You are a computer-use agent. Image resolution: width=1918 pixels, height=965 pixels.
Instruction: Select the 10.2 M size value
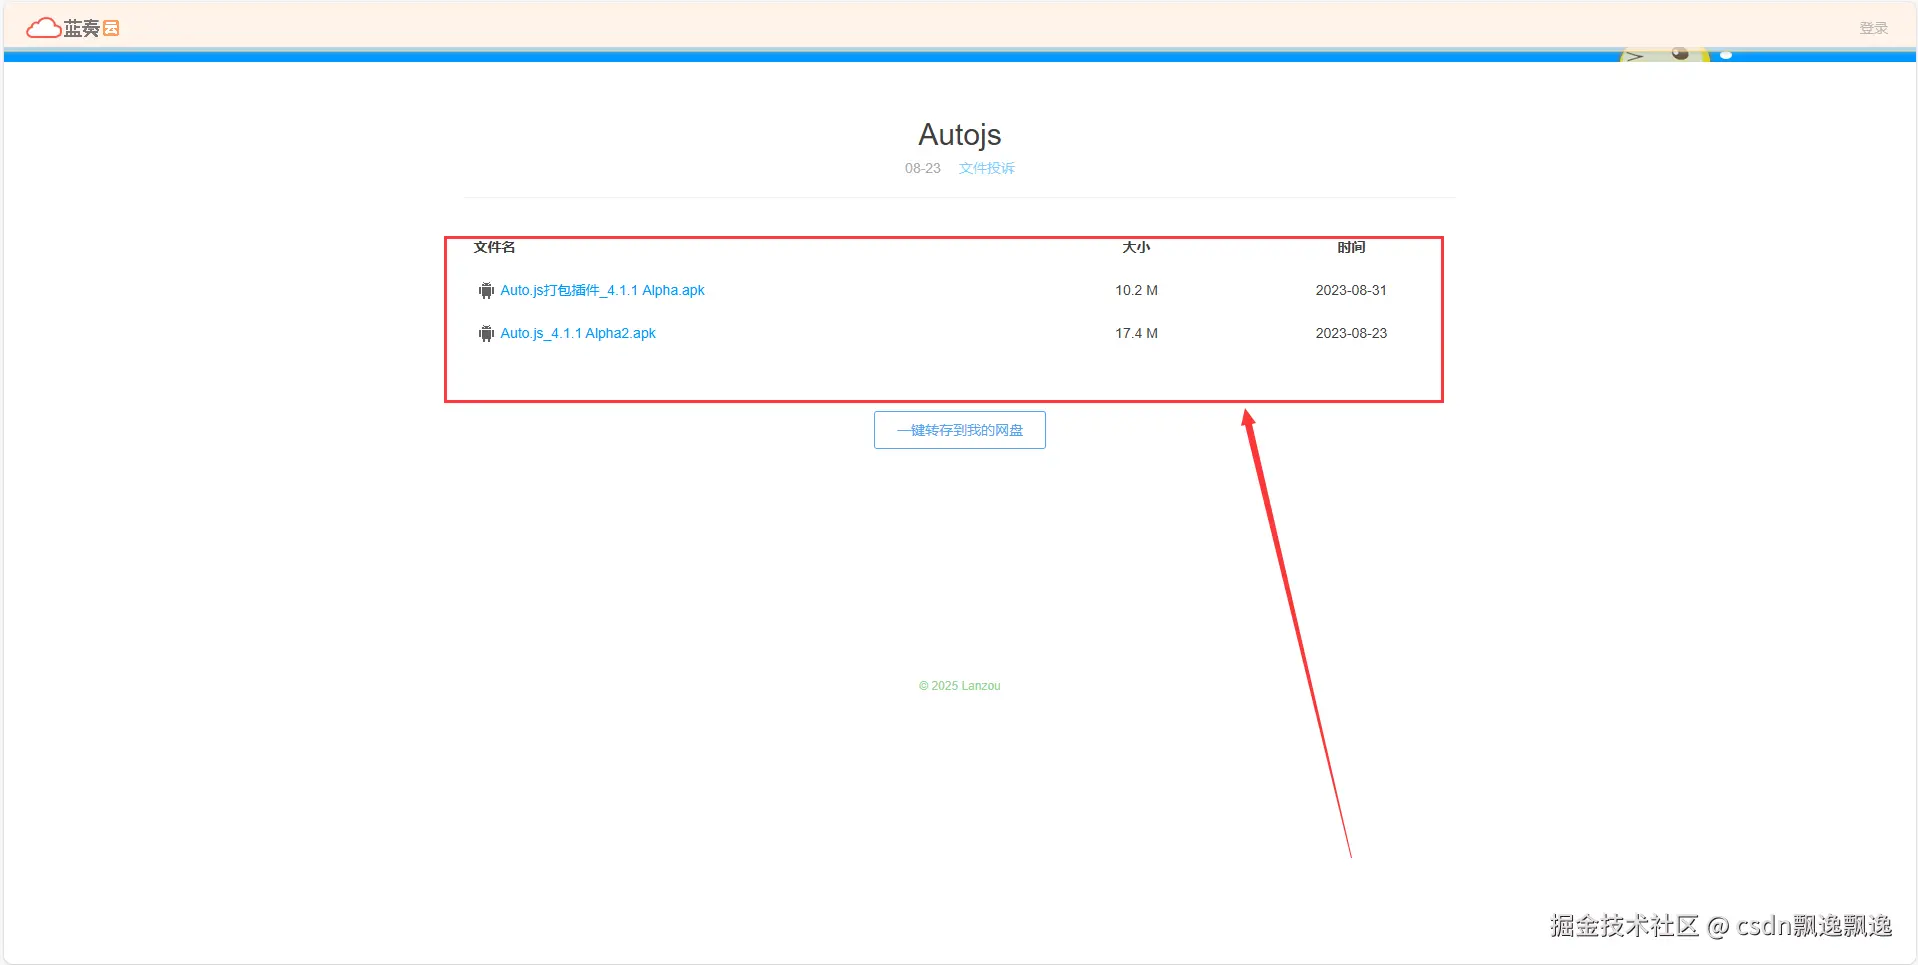(1136, 290)
